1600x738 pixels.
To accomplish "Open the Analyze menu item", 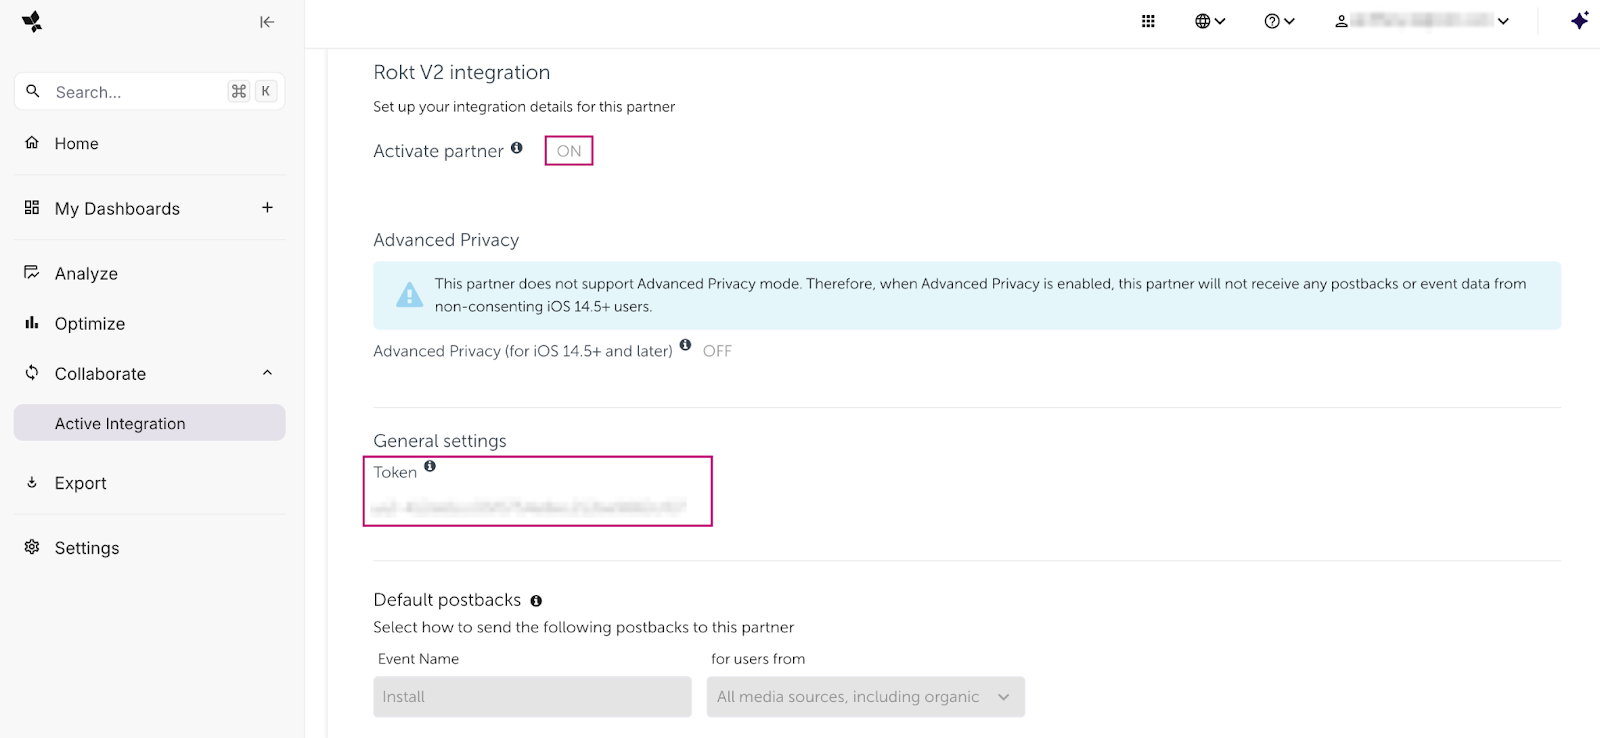I will 86,274.
